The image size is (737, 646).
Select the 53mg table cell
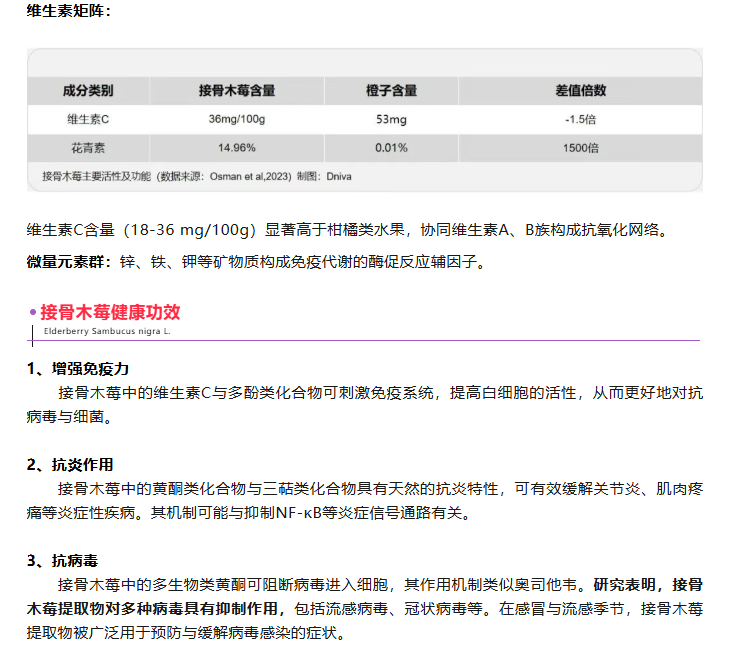(x=391, y=119)
